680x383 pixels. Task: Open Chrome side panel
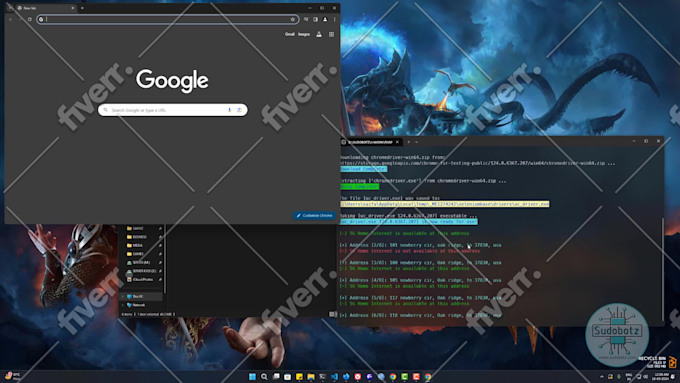point(315,19)
